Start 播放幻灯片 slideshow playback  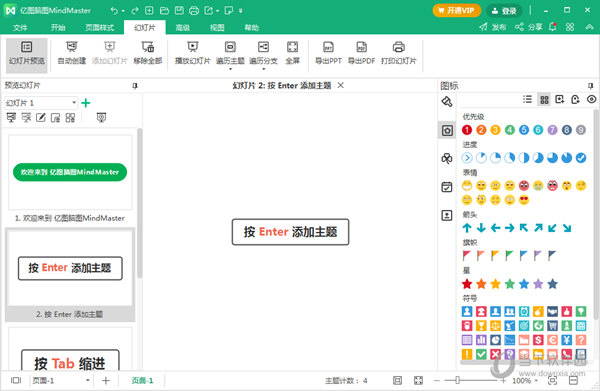[x=192, y=53]
